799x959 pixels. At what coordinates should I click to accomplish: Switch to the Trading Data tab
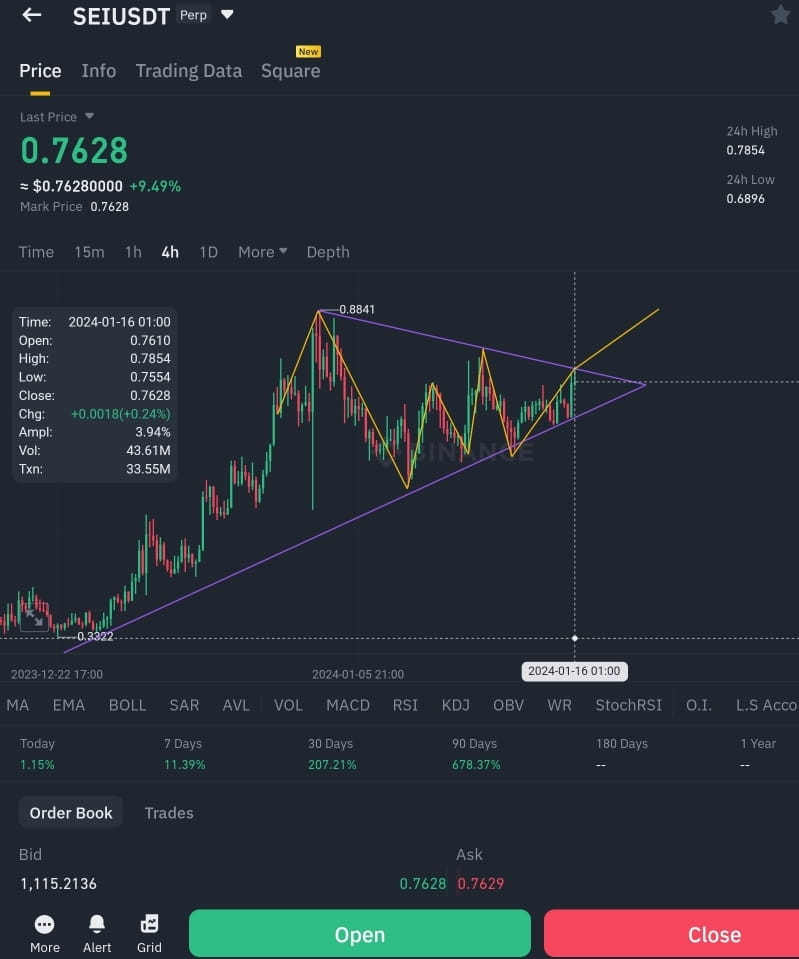(188, 70)
